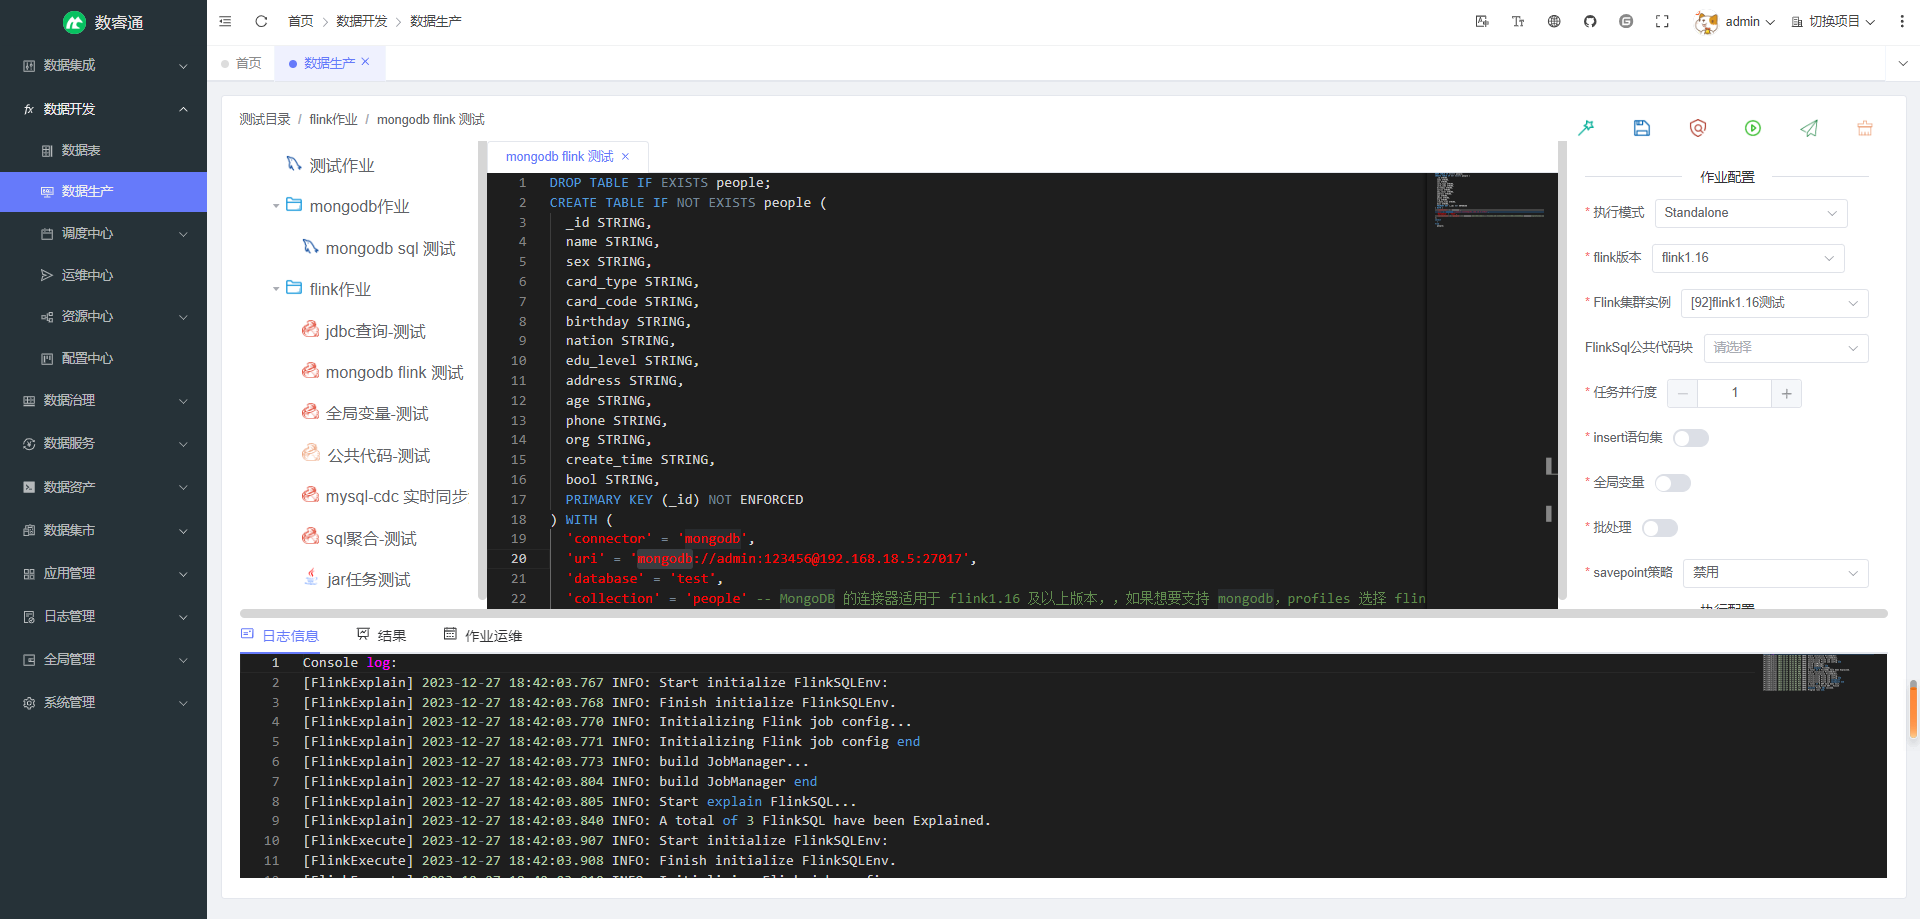The width and height of the screenshot is (1920, 919).
Task: Expand the 数据集成 sidebar menu
Action: pyautogui.click(x=103, y=65)
